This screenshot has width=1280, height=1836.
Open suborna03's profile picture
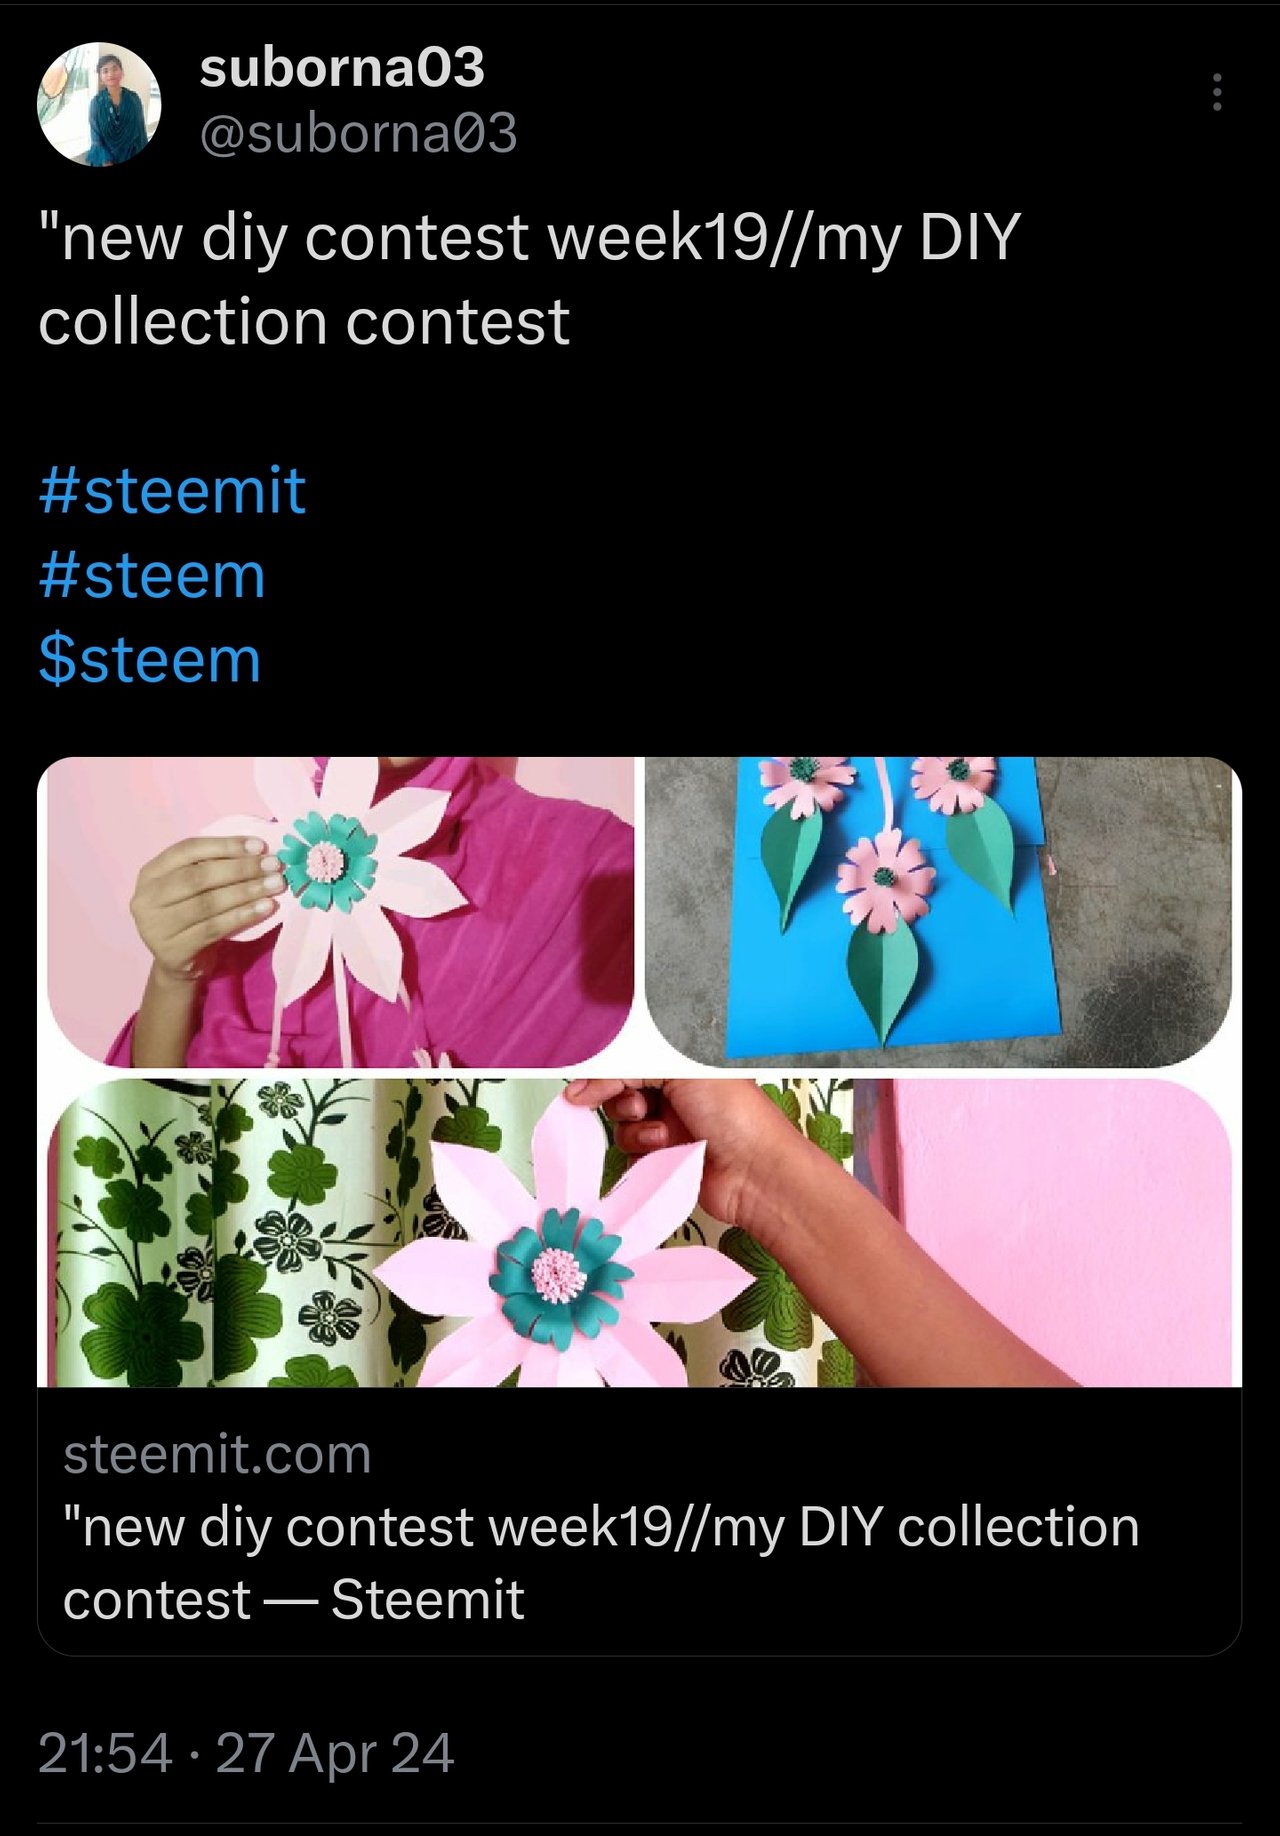click(99, 104)
